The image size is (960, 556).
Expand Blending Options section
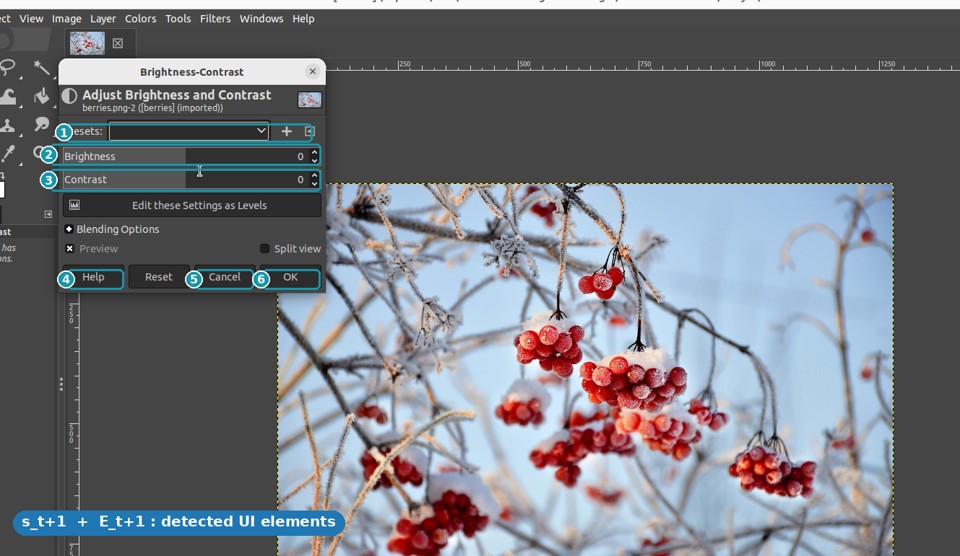tap(69, 229)
